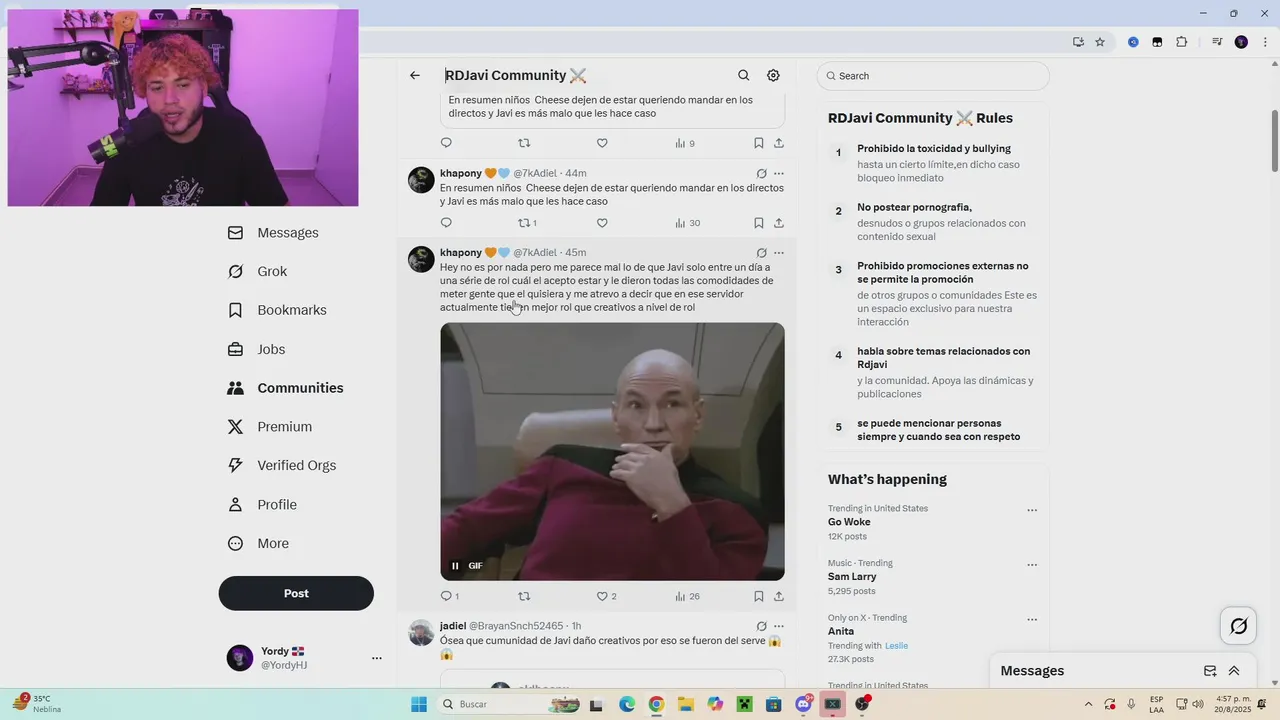Viewport: 1280px width, 720px height.
Task: Share the Picard GIF post
Action: click(x=778, y=596)
